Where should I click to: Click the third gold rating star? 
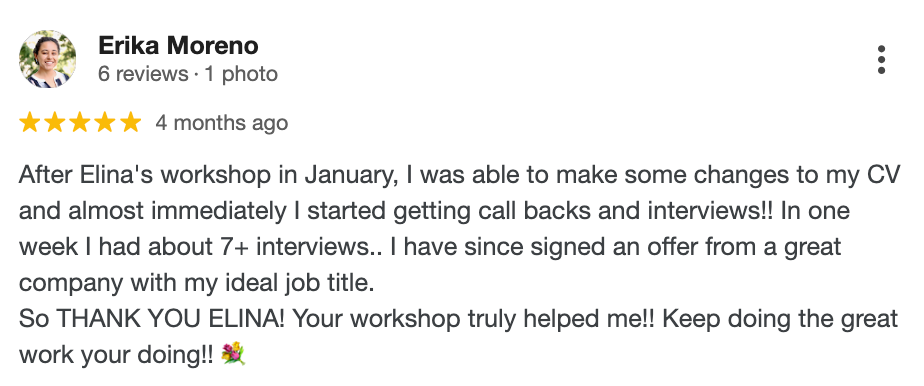tap(80, 123)
